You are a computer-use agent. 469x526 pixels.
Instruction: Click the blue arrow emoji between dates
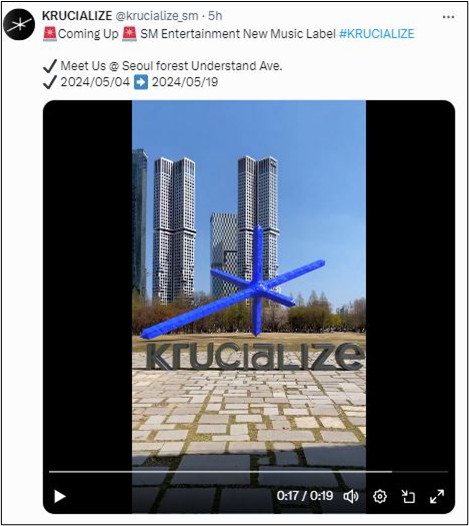pos(141,82)
